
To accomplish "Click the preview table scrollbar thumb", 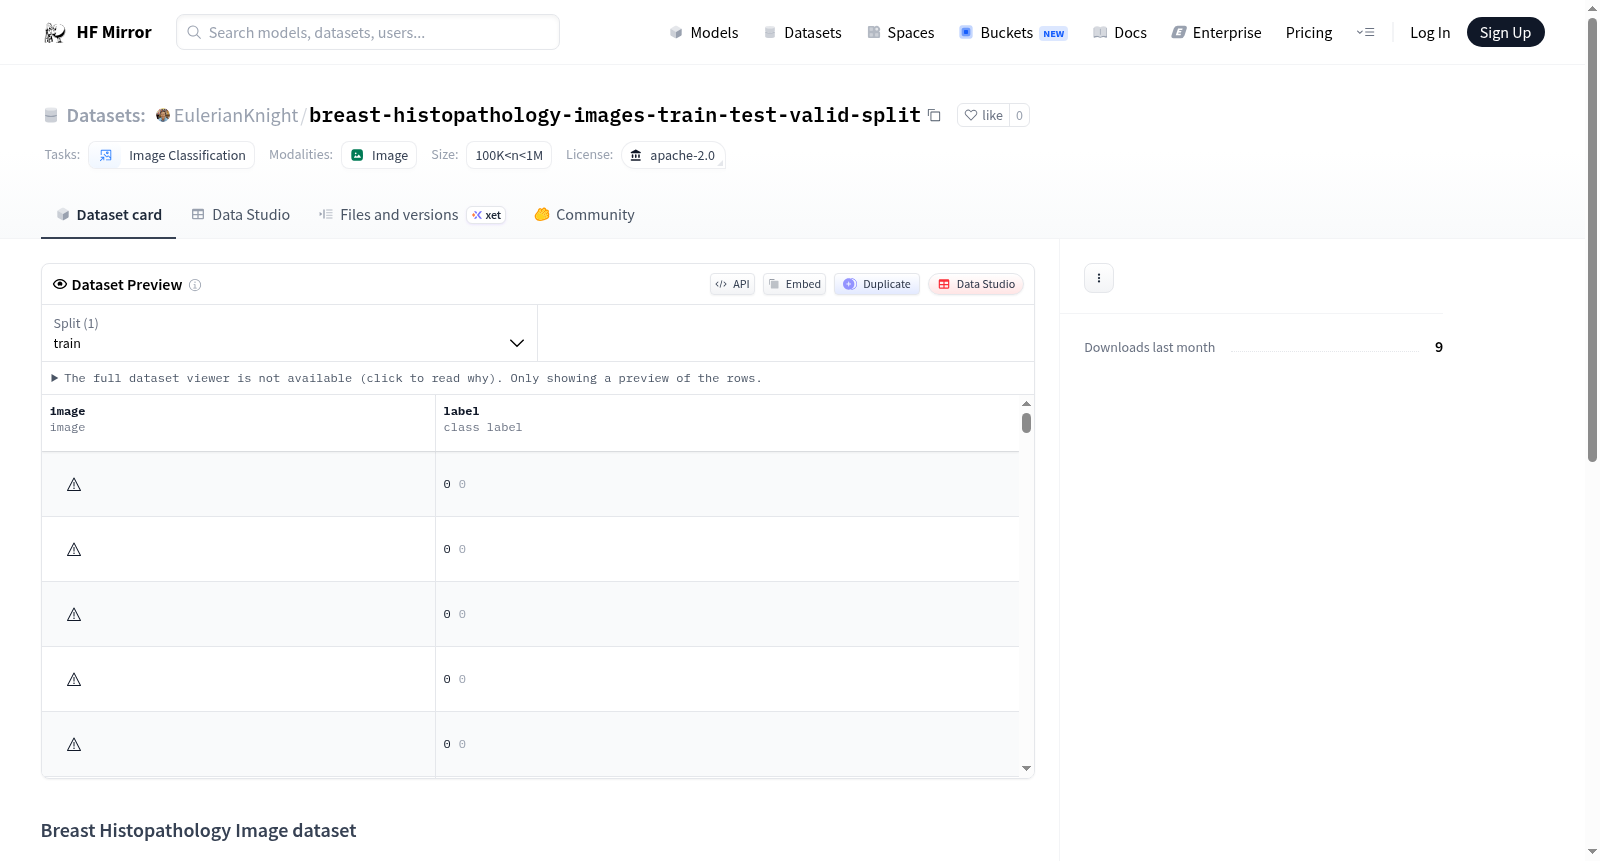I will 1026,423.
